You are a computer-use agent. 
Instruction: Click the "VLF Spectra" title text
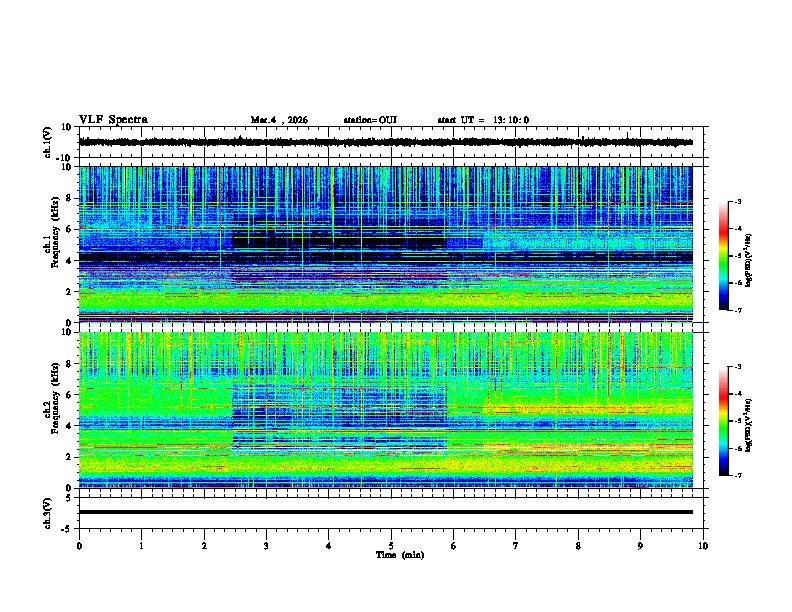coord(113,120)
